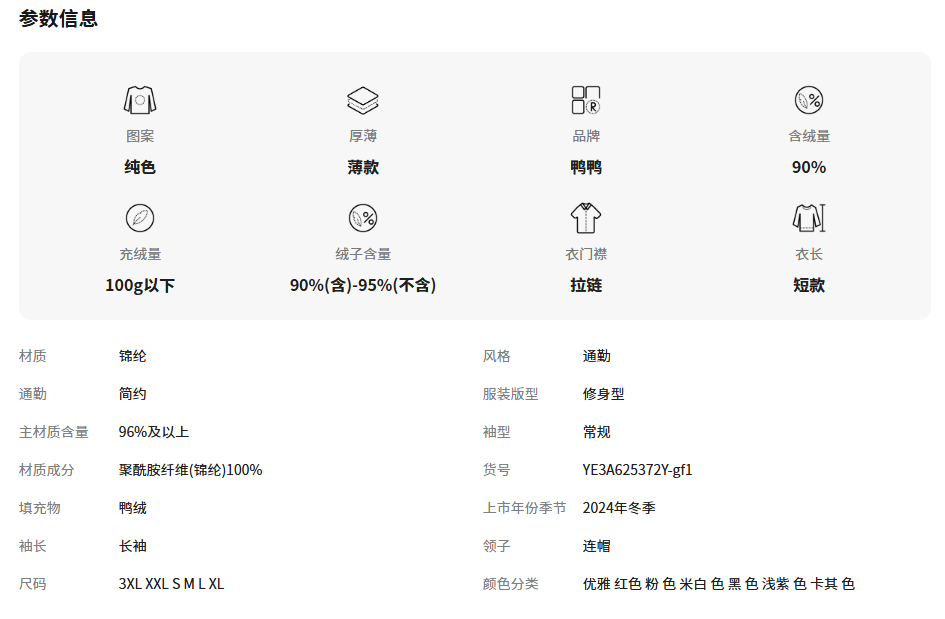Click the 聚酰胺纤维(锦纶)100% composition text
Viewport: 945px width, 619px height.
(190, 470)
